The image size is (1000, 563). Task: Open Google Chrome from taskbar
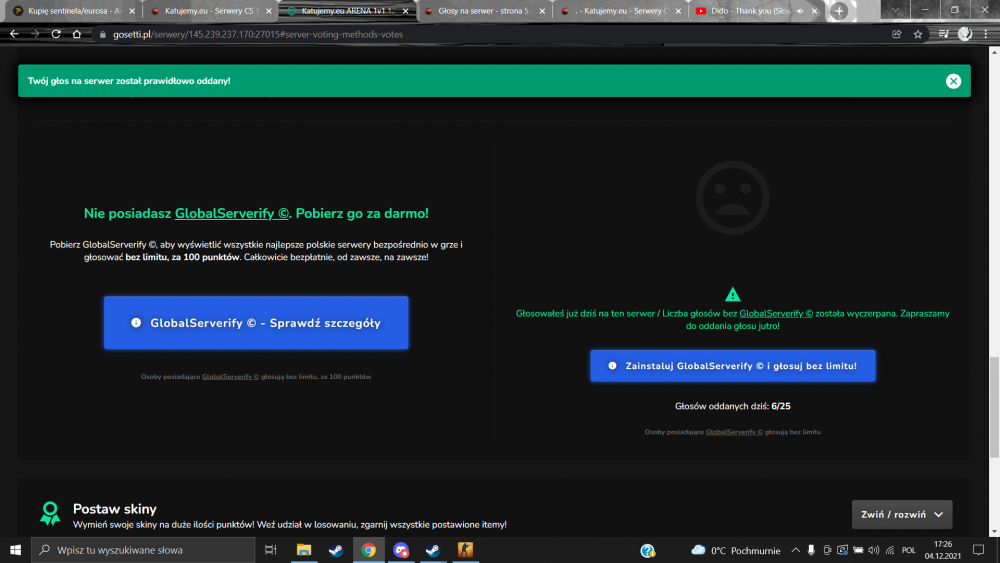point(369,550)
